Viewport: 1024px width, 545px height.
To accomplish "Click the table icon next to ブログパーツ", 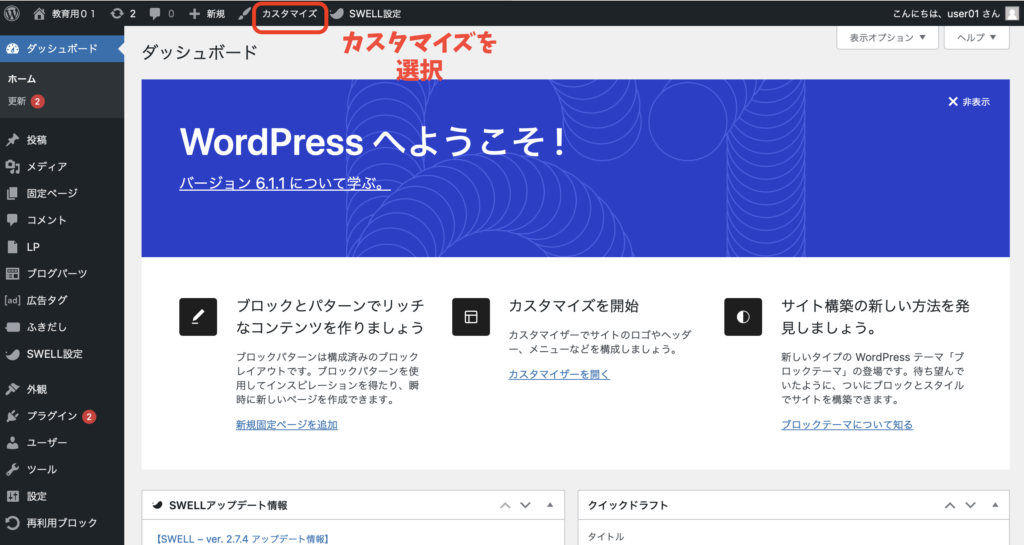I will click(12, 273).
